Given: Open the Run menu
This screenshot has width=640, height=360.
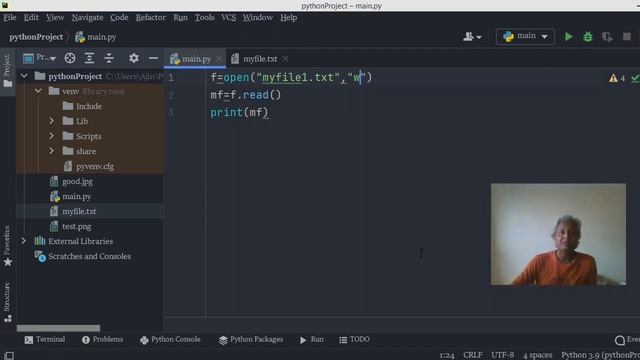Looking at the screenshot, I should tap(180, 18).
